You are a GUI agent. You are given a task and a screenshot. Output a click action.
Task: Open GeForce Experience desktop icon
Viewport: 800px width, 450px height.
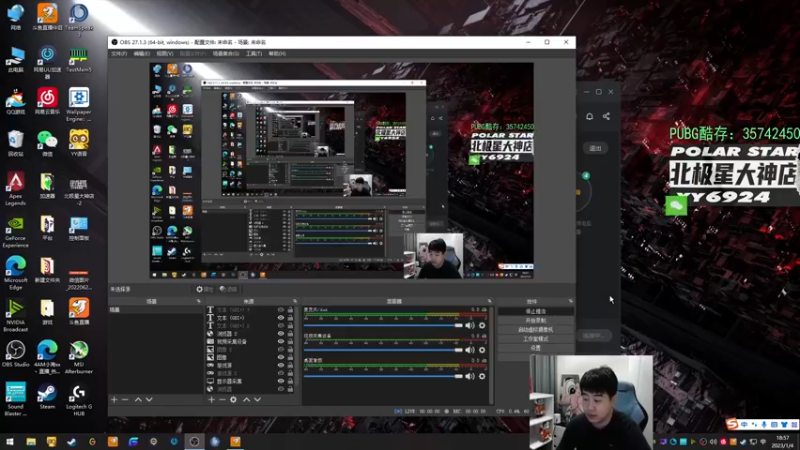(15, 232)
